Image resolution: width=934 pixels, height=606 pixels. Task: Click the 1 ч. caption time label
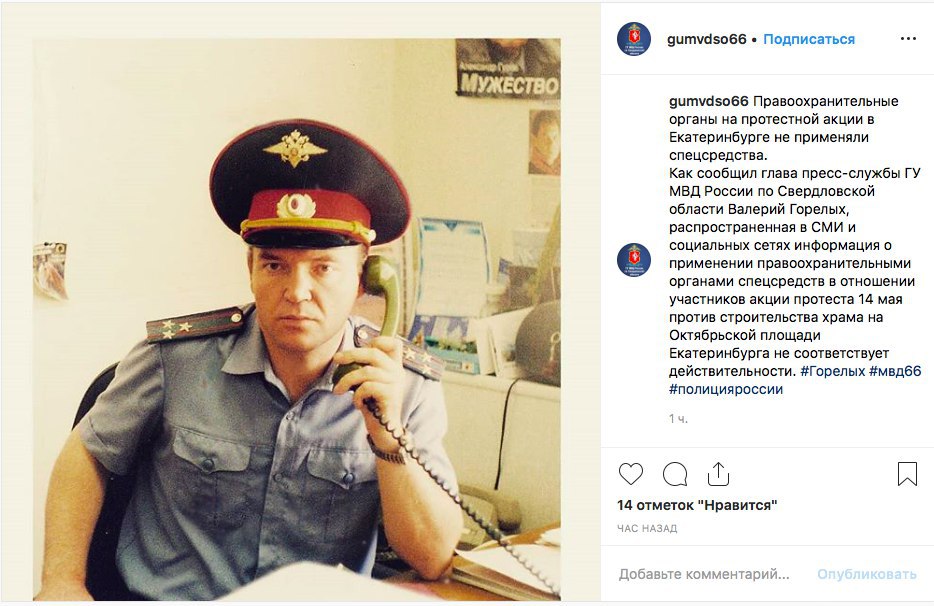[x=678, y=419]
